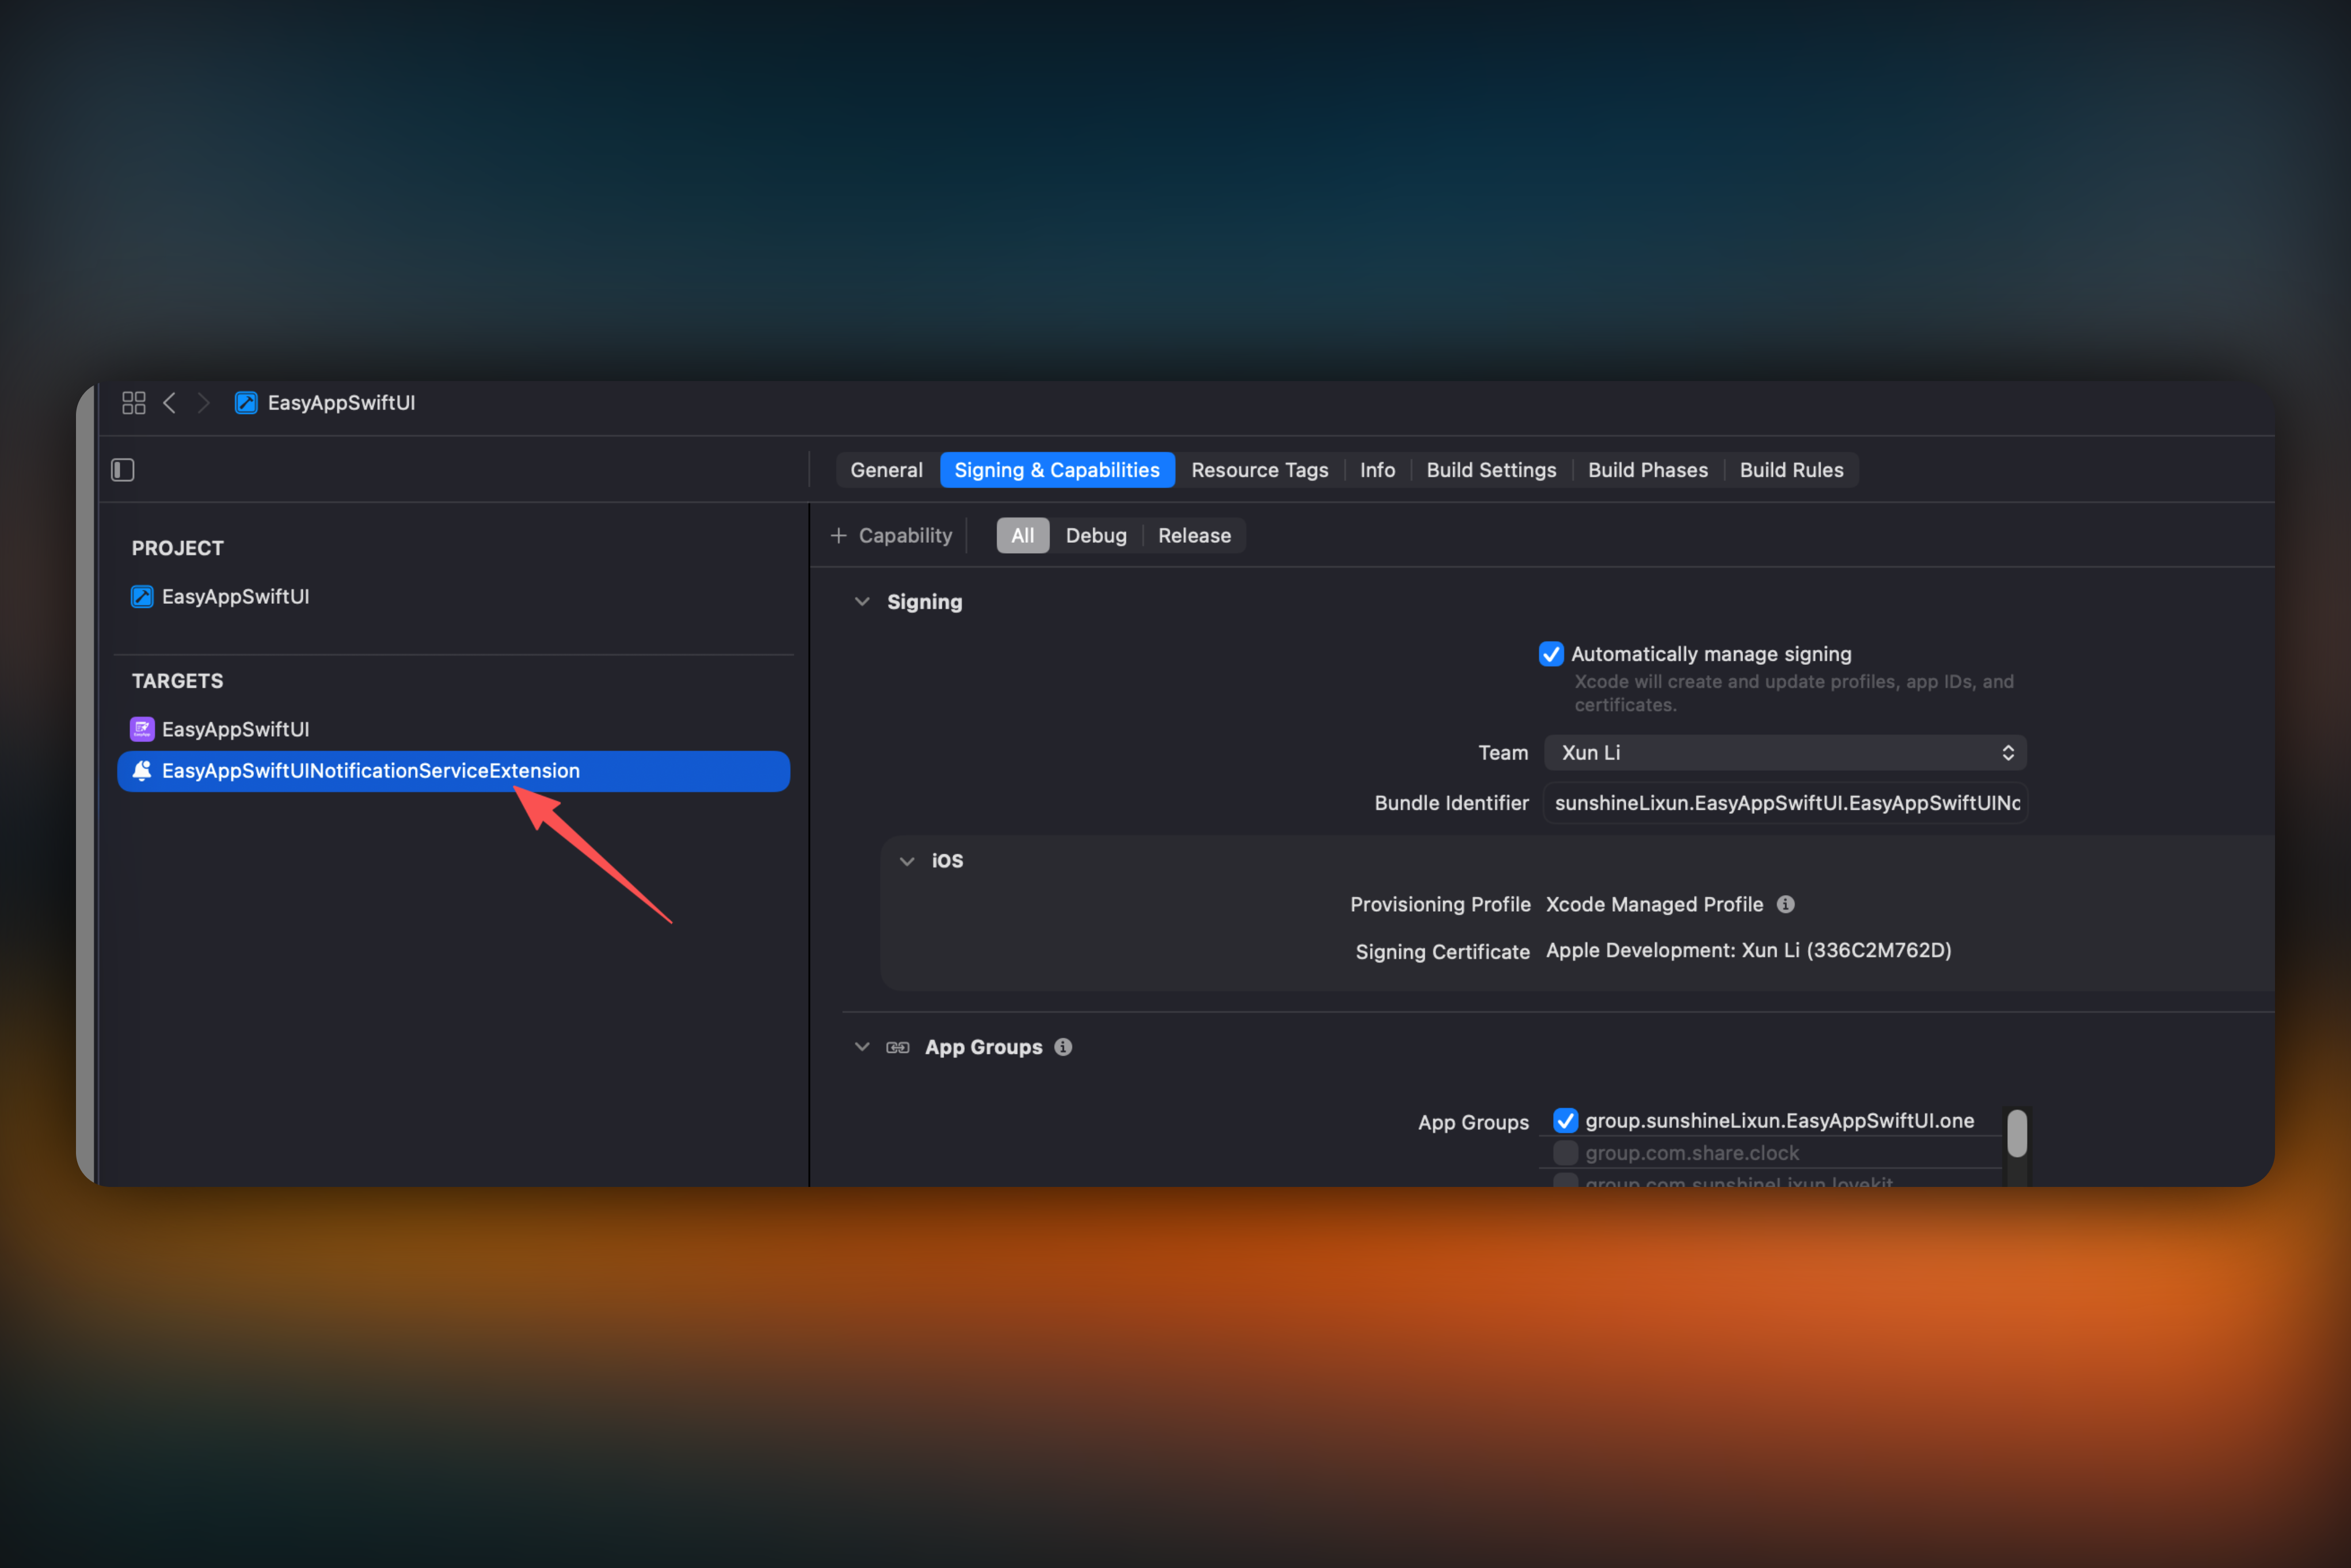Select the EasyAppSwiftUI app target icon
The width and height of the screenshot is (2351, 1568).
142,729
